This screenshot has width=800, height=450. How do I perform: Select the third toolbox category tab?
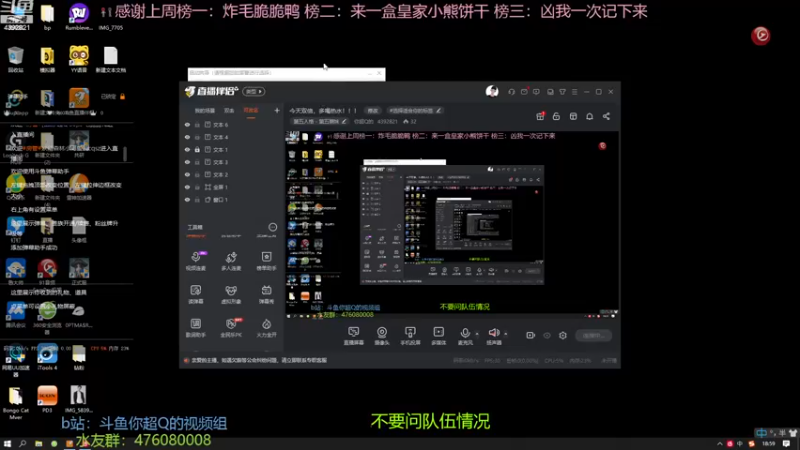[x=266, y=236]
